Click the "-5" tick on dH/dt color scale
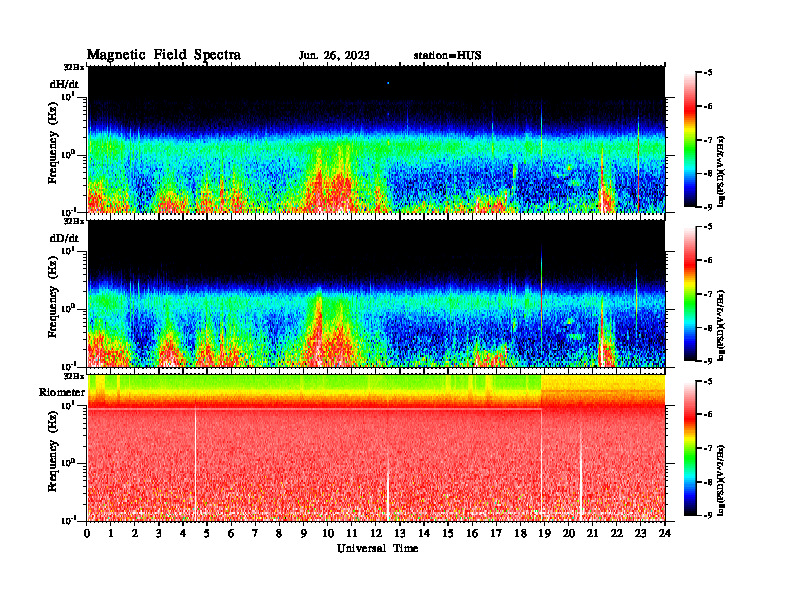This screenshot has height=612, width=792. coord(708,73)
